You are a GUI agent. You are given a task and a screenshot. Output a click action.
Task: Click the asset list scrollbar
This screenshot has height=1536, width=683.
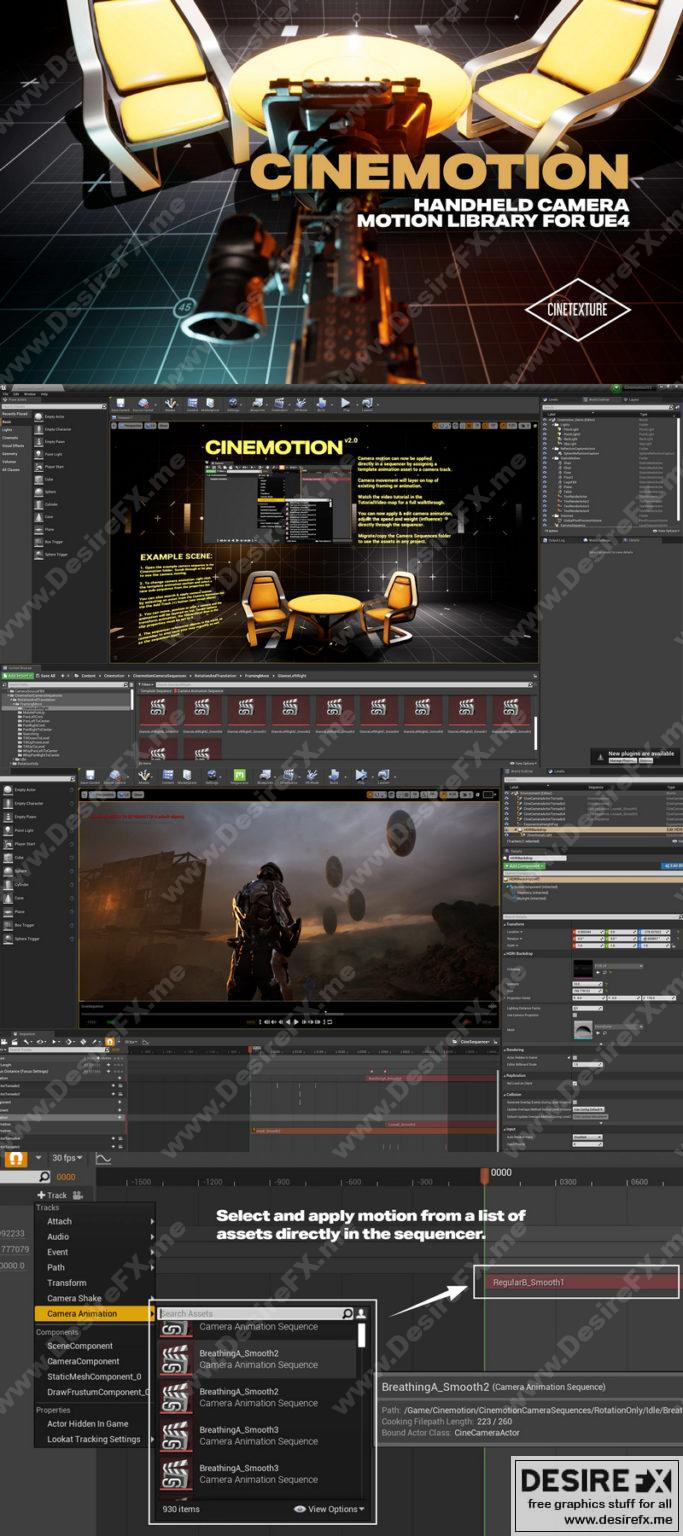pos(361,1334)
